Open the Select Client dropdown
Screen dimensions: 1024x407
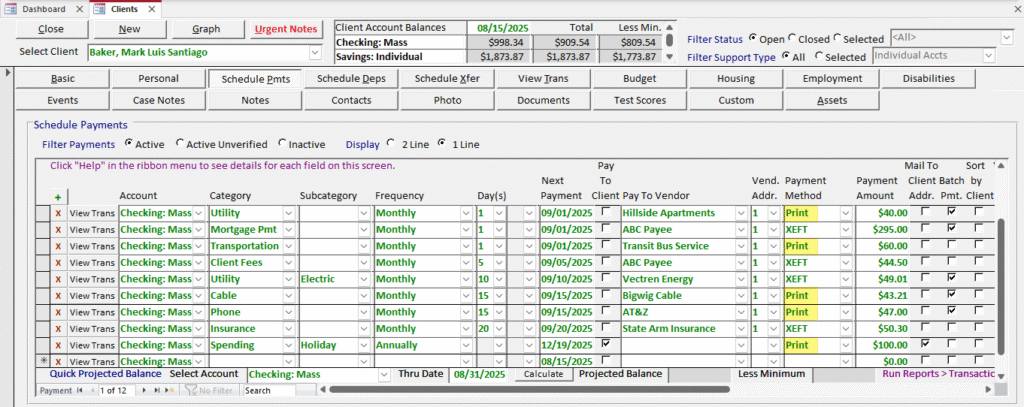(316, 52)
